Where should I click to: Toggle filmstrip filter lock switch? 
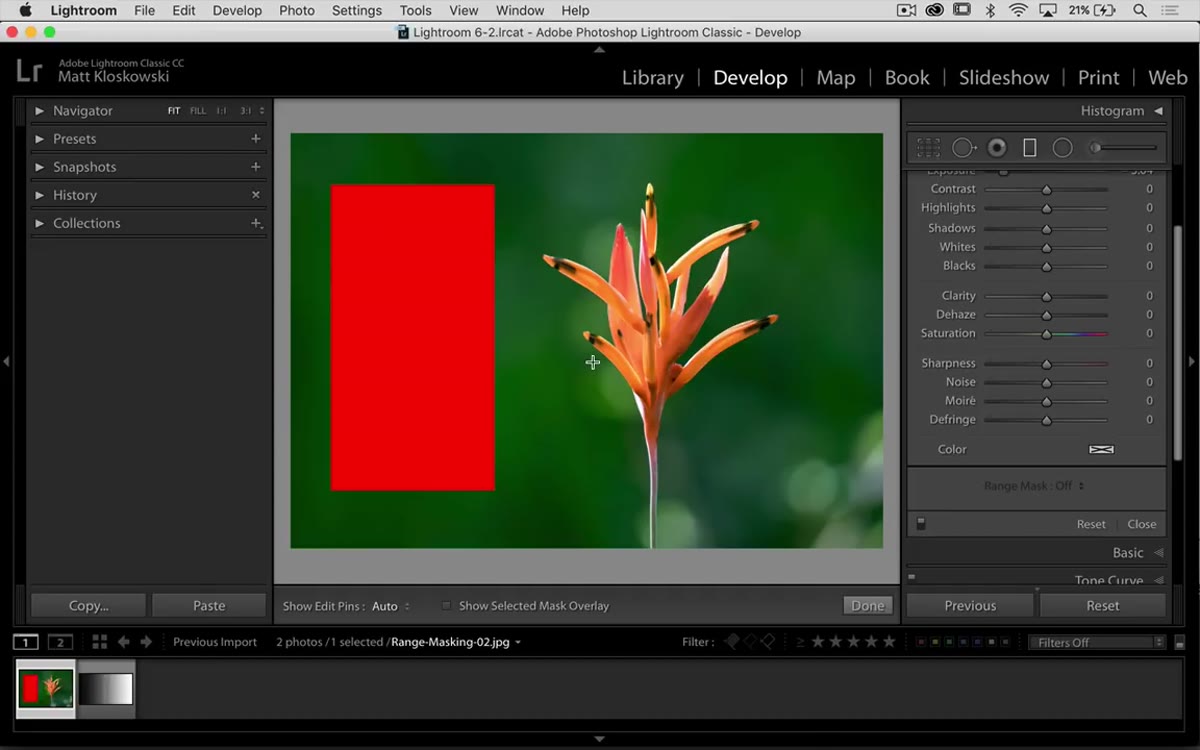point(1180,643)
